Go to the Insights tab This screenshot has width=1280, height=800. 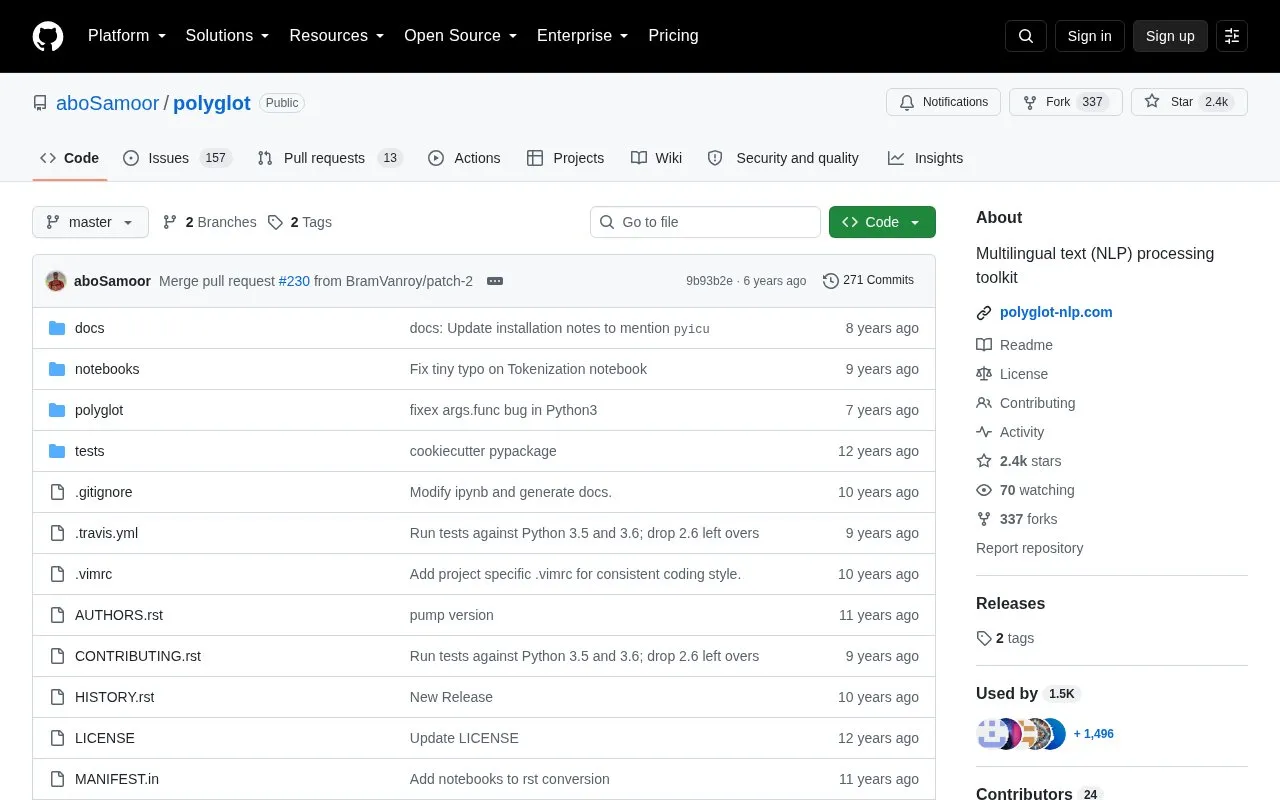click(x=925, y=158)
